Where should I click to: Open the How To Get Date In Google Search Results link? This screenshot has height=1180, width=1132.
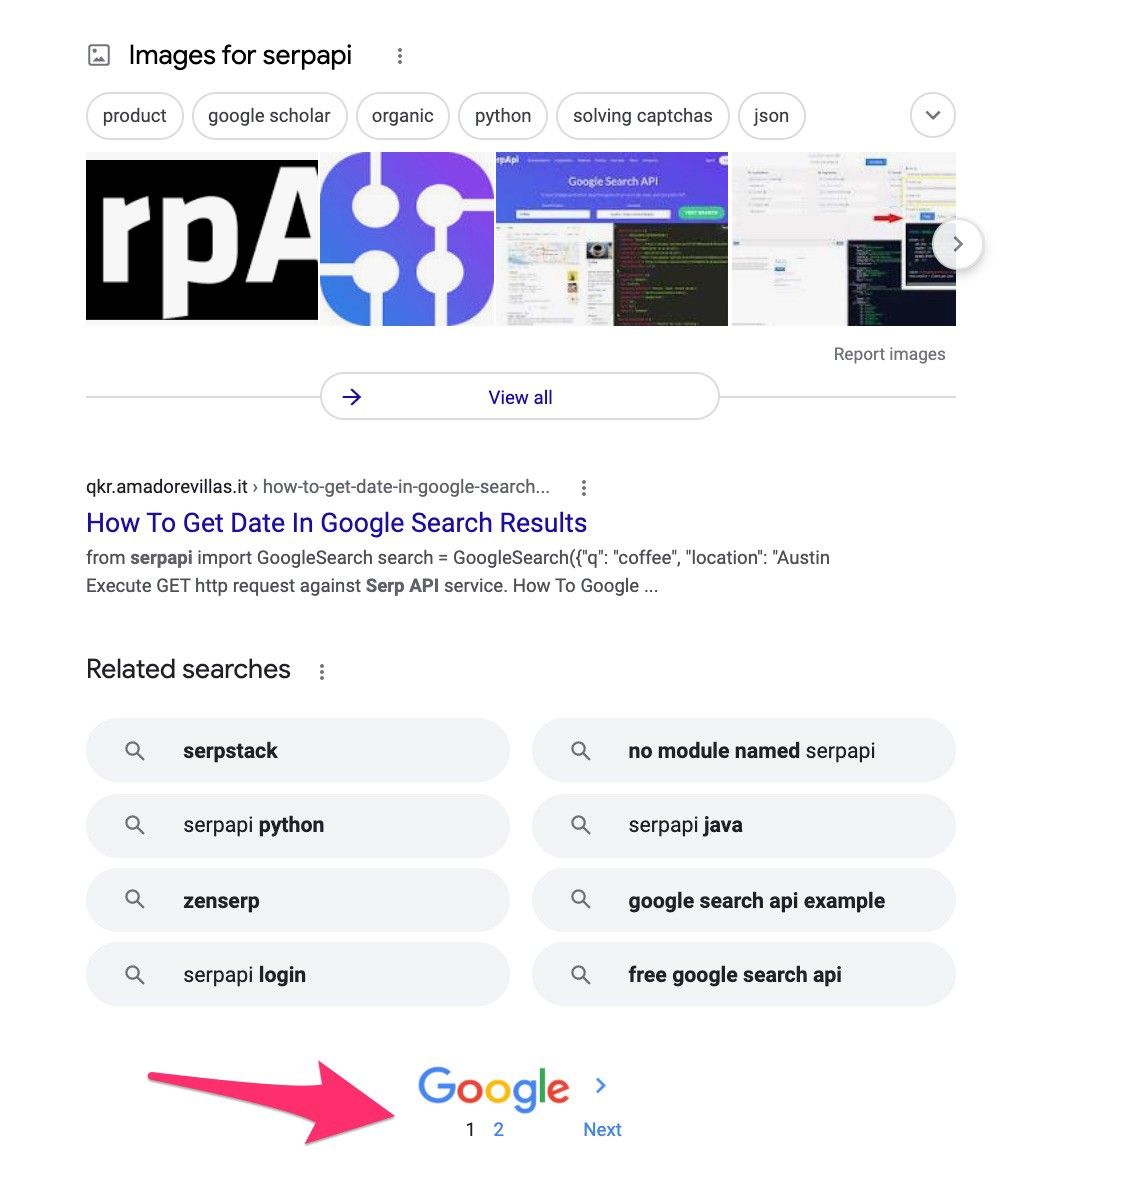(x=336, y=522)
